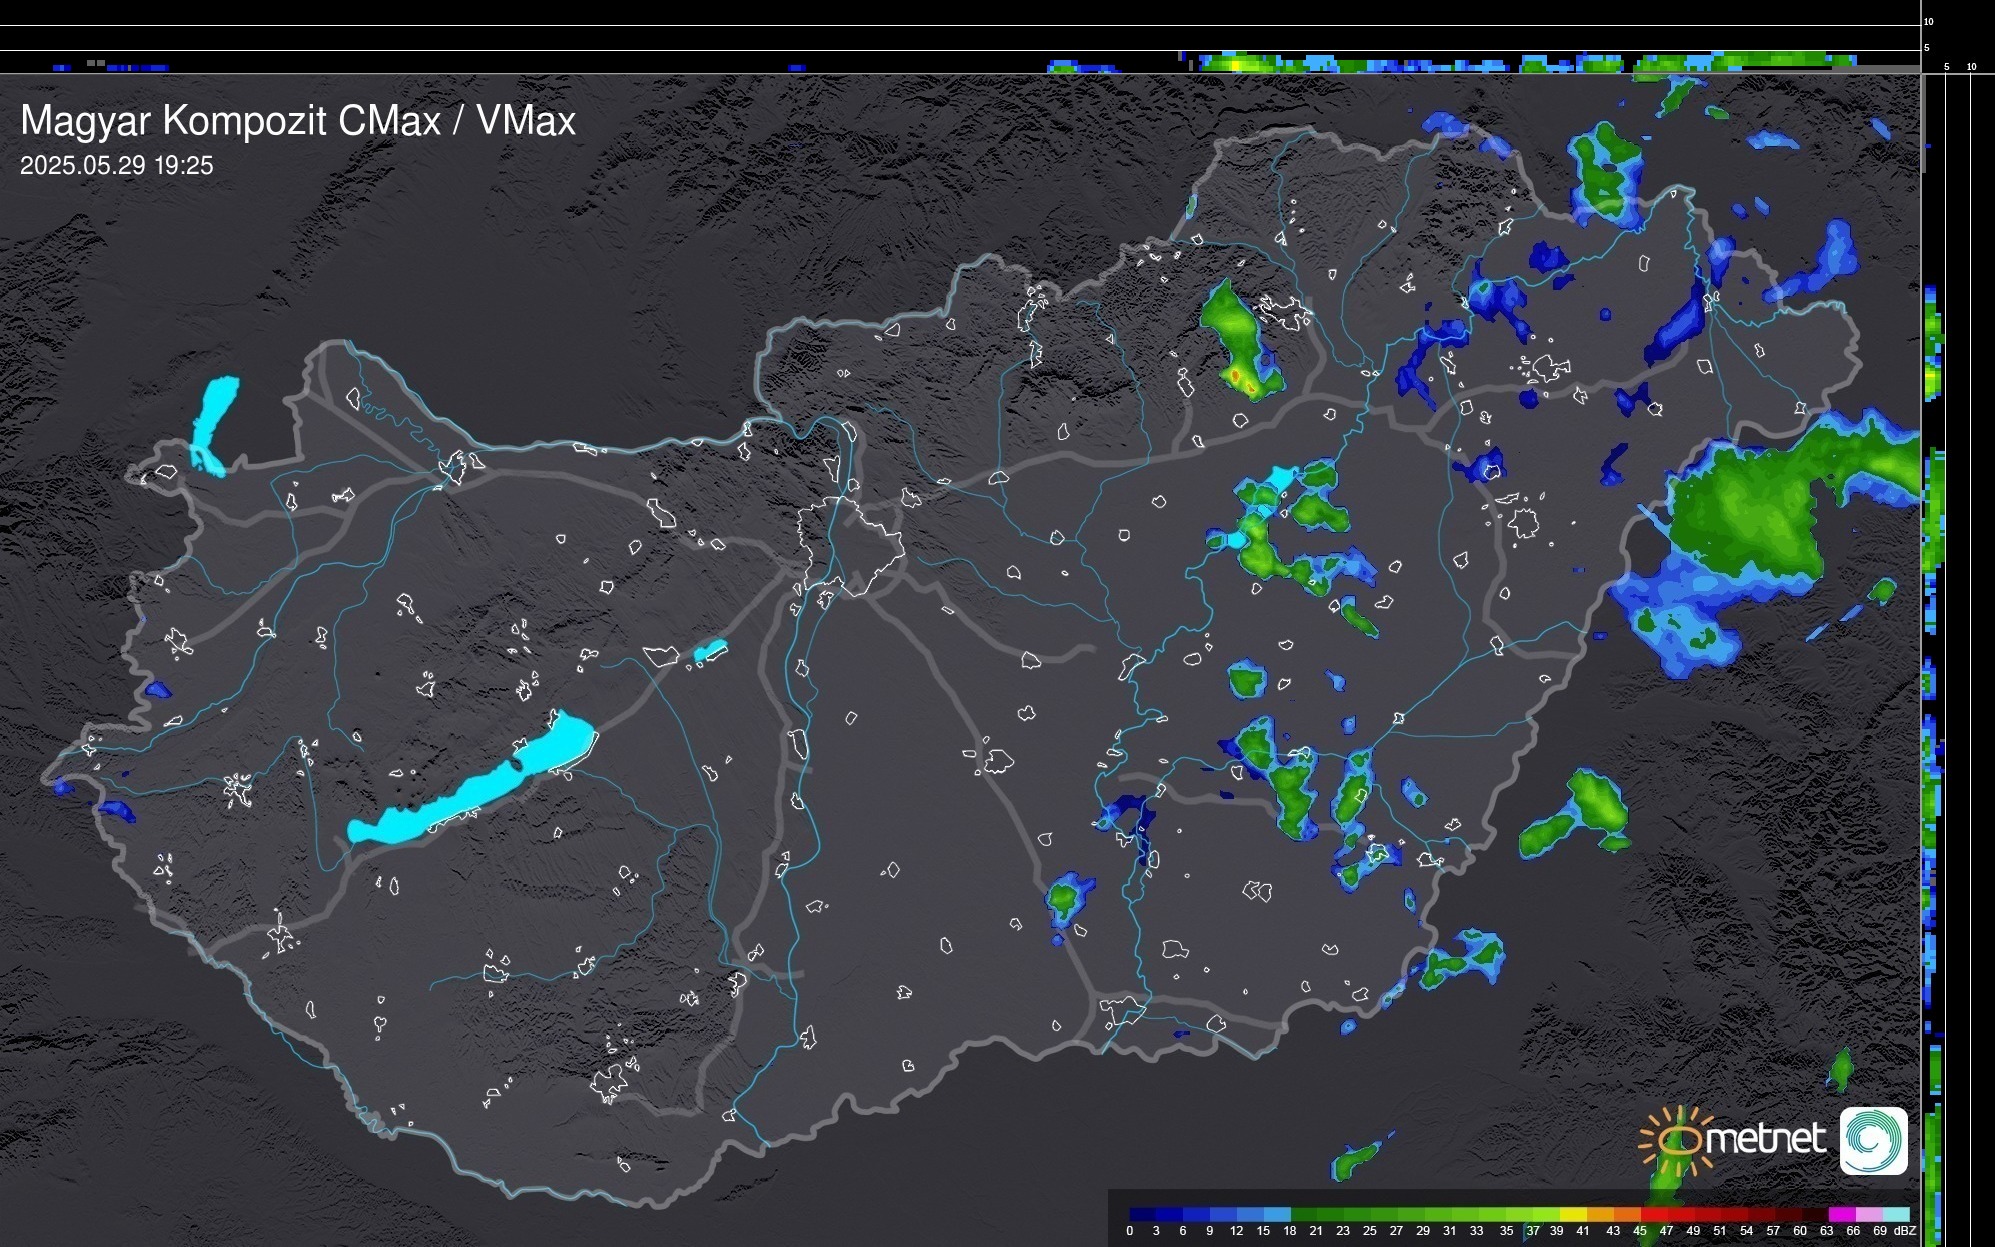
Task: Click the light cyan 69 dBZ legend swatch
Action: 1896,1214
